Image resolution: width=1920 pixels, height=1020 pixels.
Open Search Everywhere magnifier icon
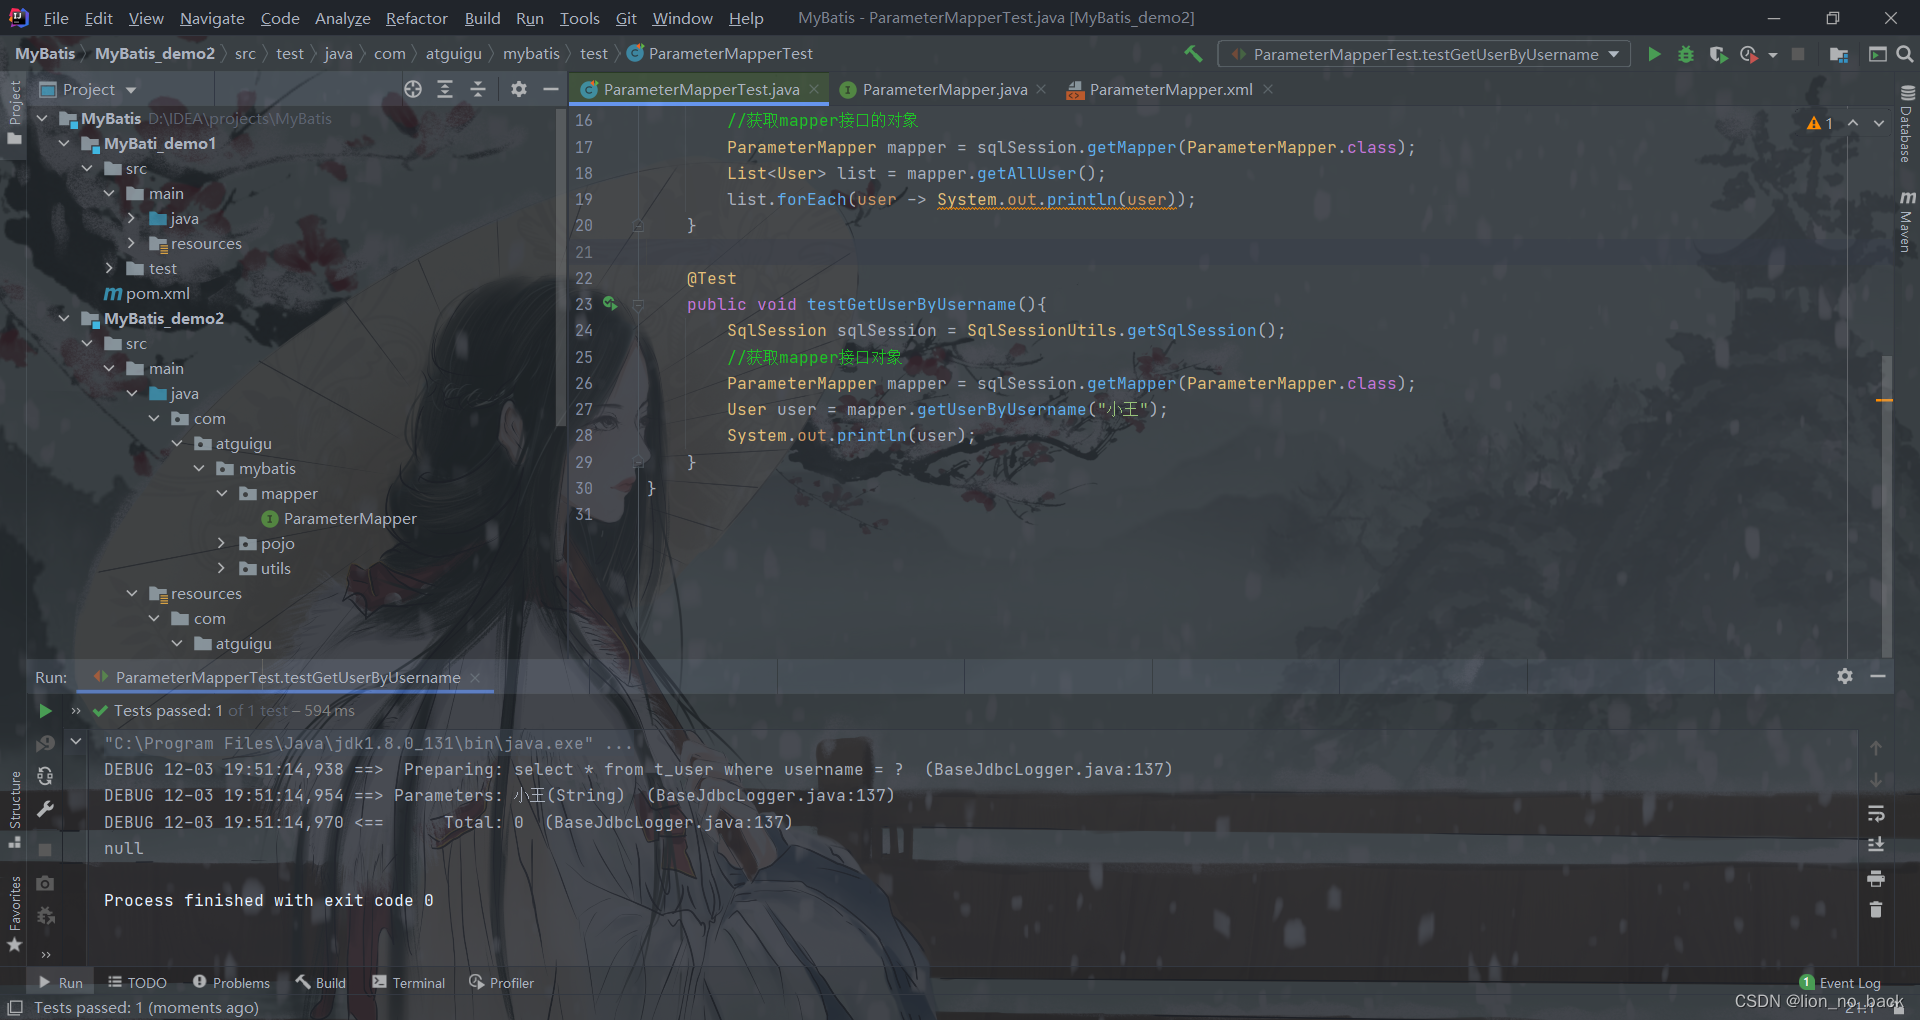(1905, 54)
